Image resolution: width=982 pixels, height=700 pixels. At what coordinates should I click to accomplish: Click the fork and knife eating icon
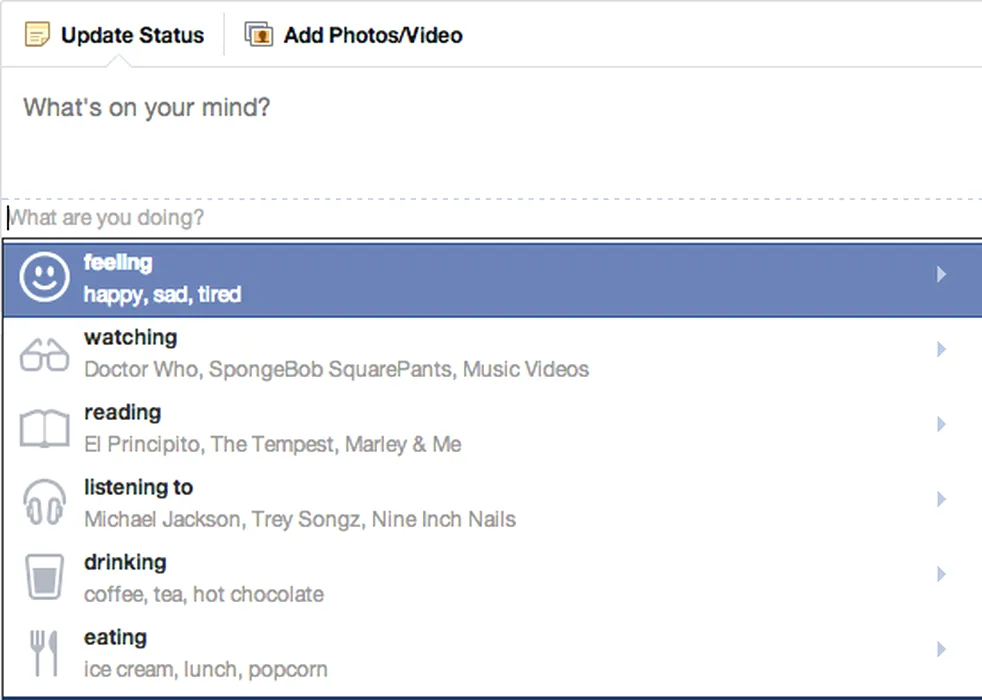(x=45, y=652)
